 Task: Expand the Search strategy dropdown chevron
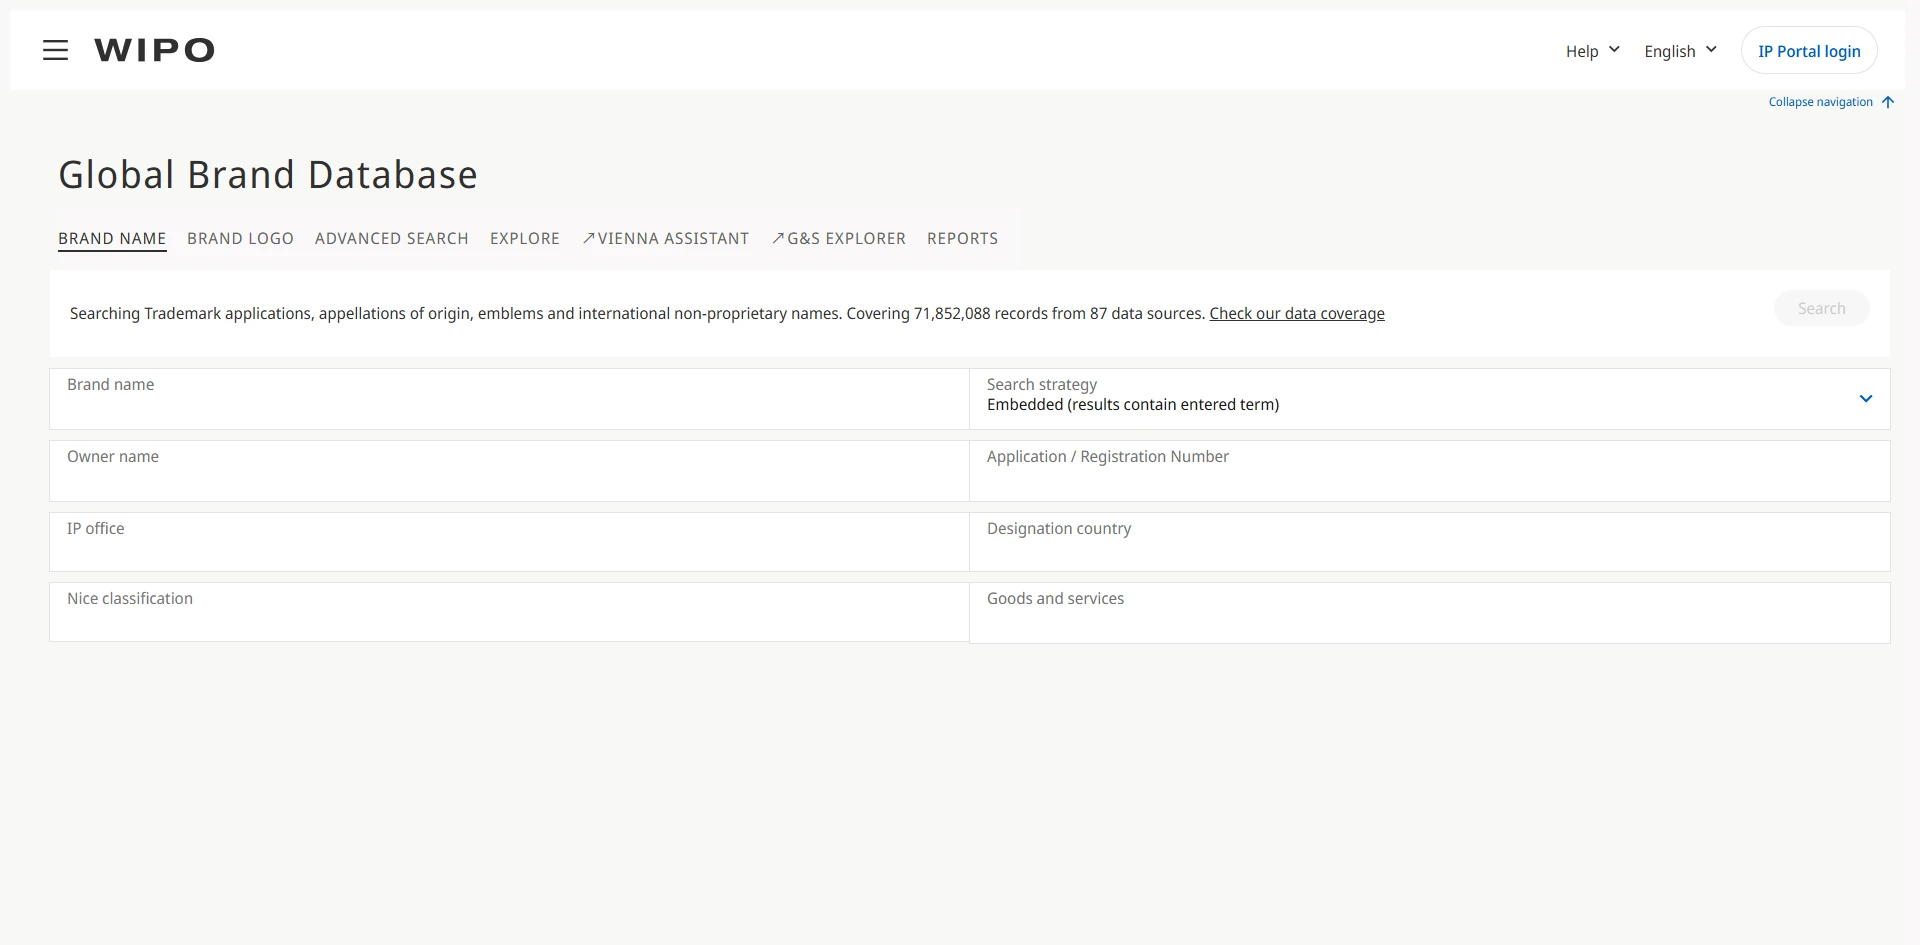pyautogui.click(x=1865, y=399)
